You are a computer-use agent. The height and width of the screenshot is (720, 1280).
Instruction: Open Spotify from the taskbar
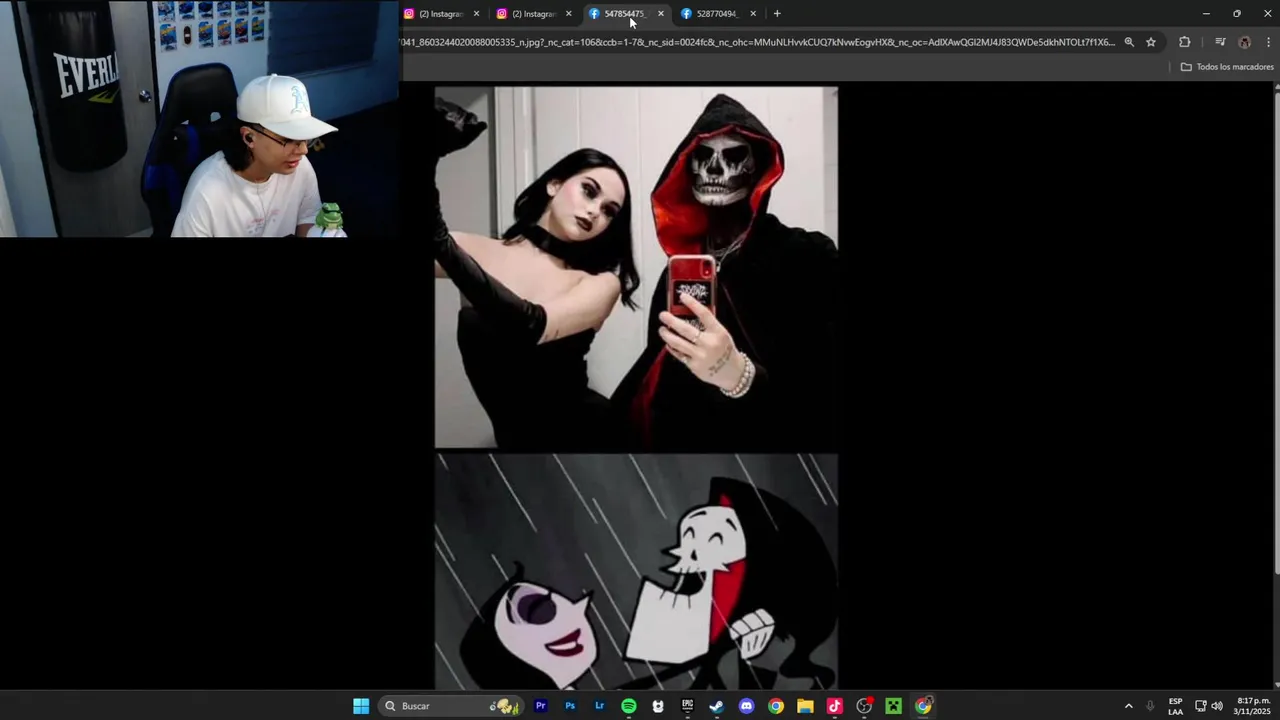pyautogui.click(x=629, y=706)
